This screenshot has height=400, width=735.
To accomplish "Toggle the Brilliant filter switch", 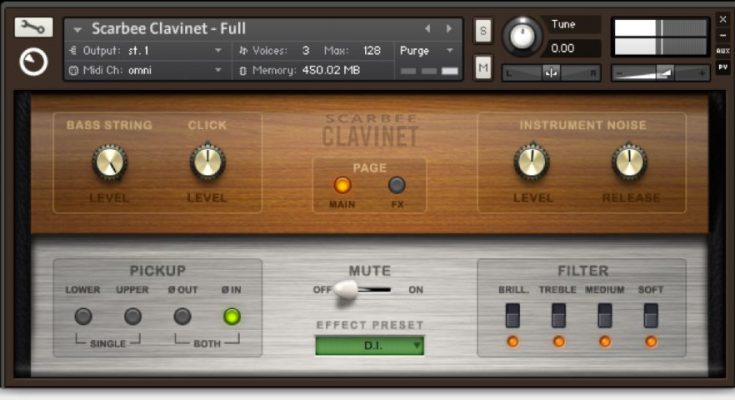I will tap(512, 316).
